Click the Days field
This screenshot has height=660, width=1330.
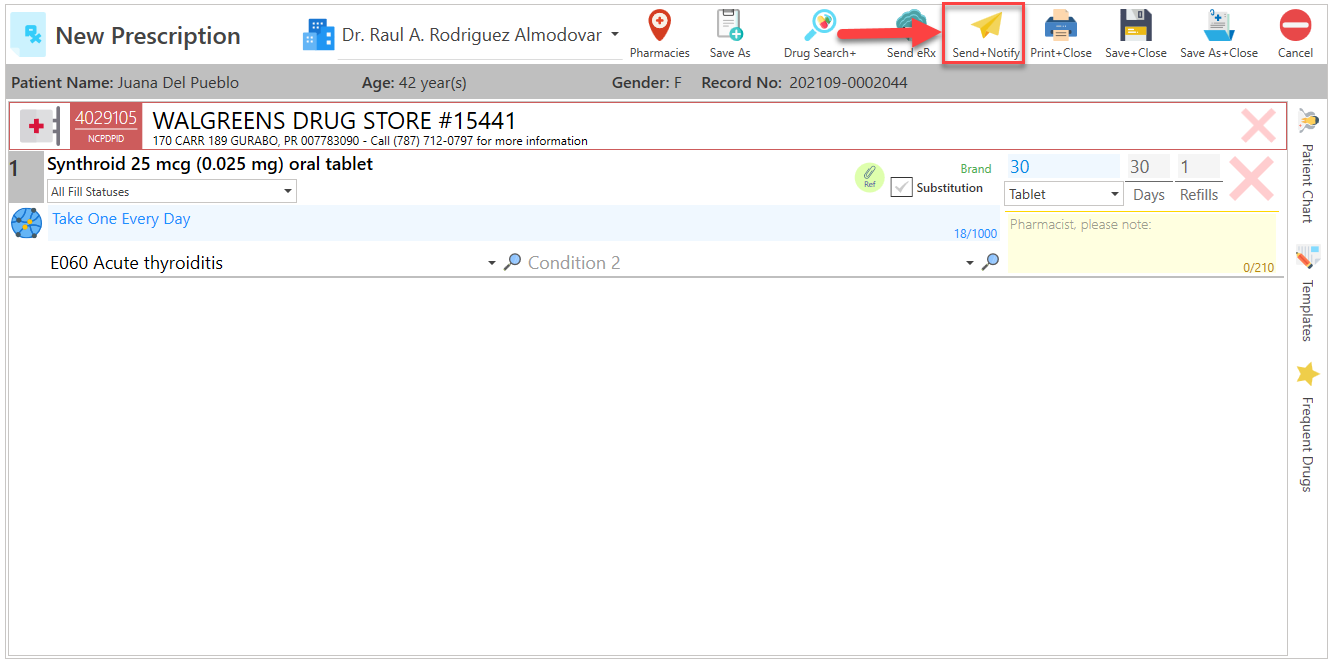1148,167
